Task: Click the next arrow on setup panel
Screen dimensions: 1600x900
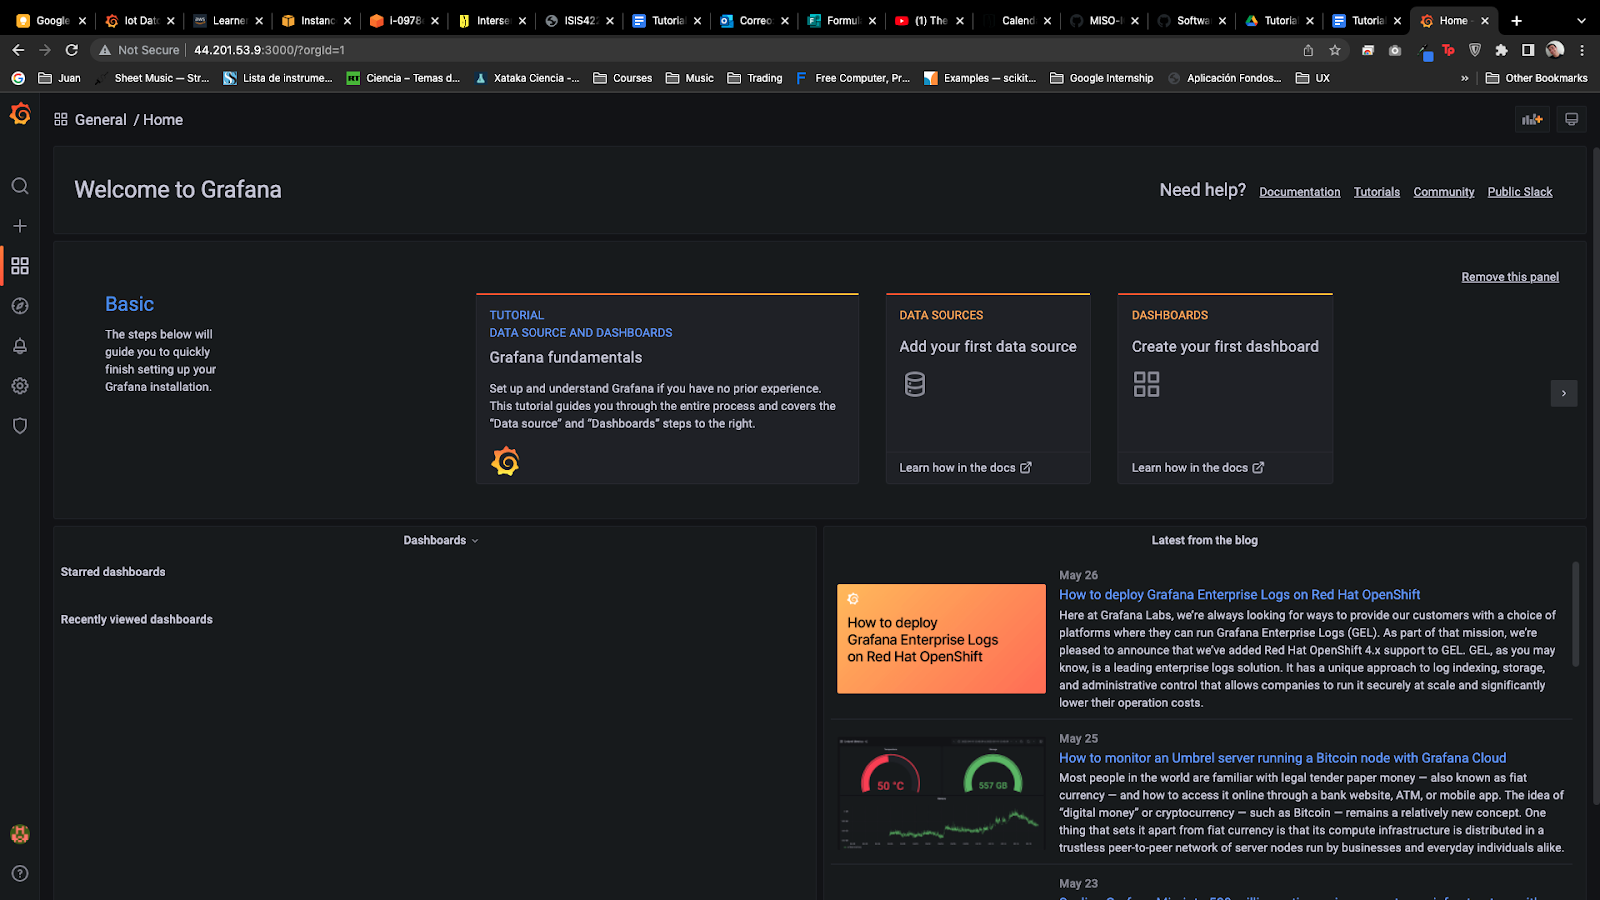Action: (1564, 393)
